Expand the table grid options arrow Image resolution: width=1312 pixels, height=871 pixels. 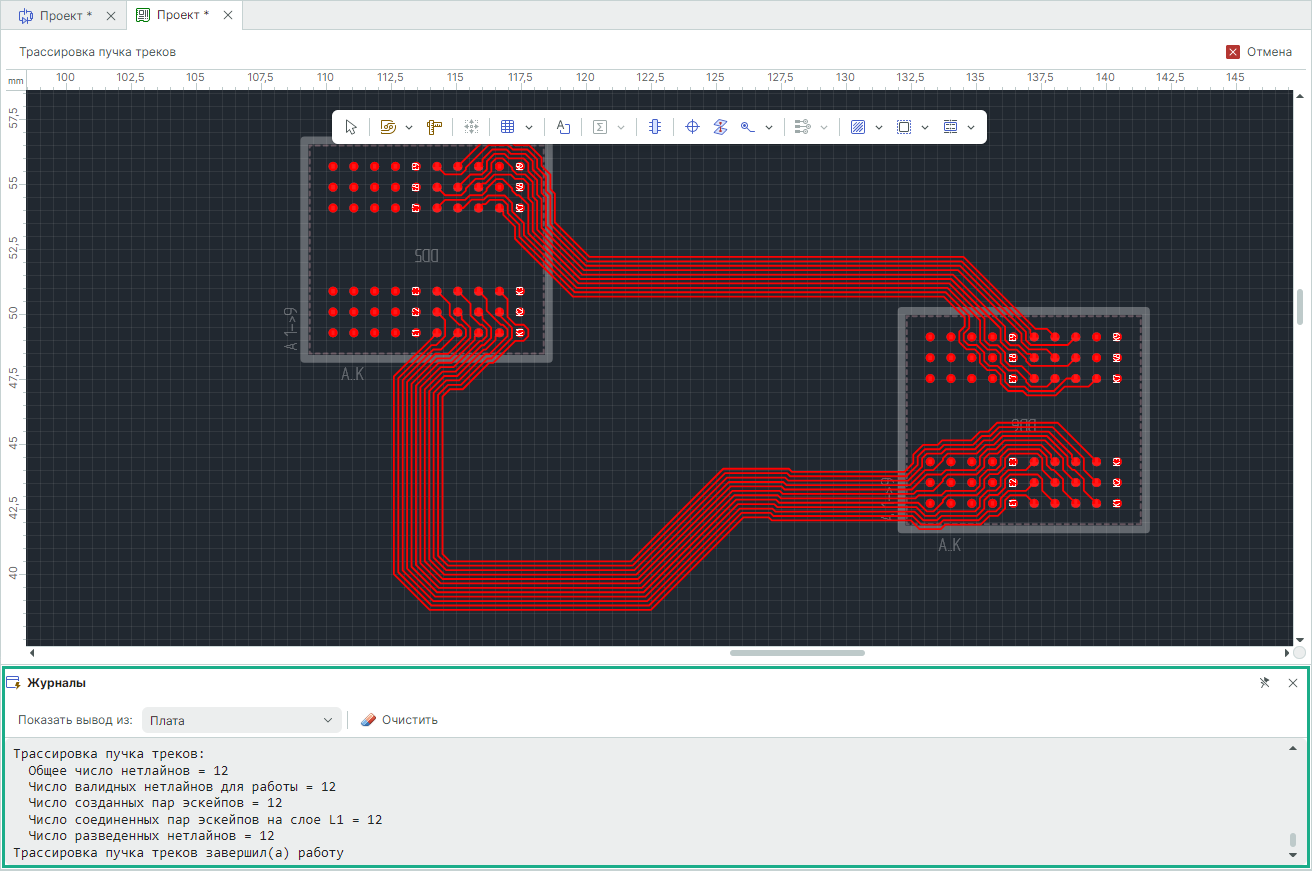tap(529, 127)
